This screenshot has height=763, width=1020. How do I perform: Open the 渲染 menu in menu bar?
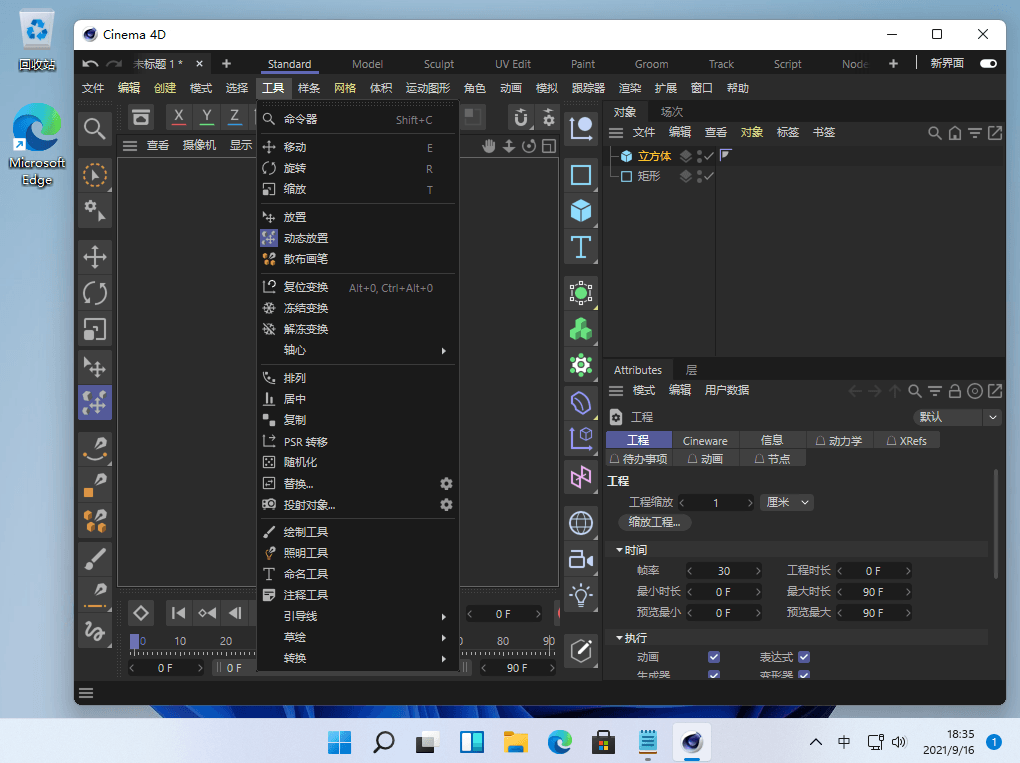pos(630,88)
